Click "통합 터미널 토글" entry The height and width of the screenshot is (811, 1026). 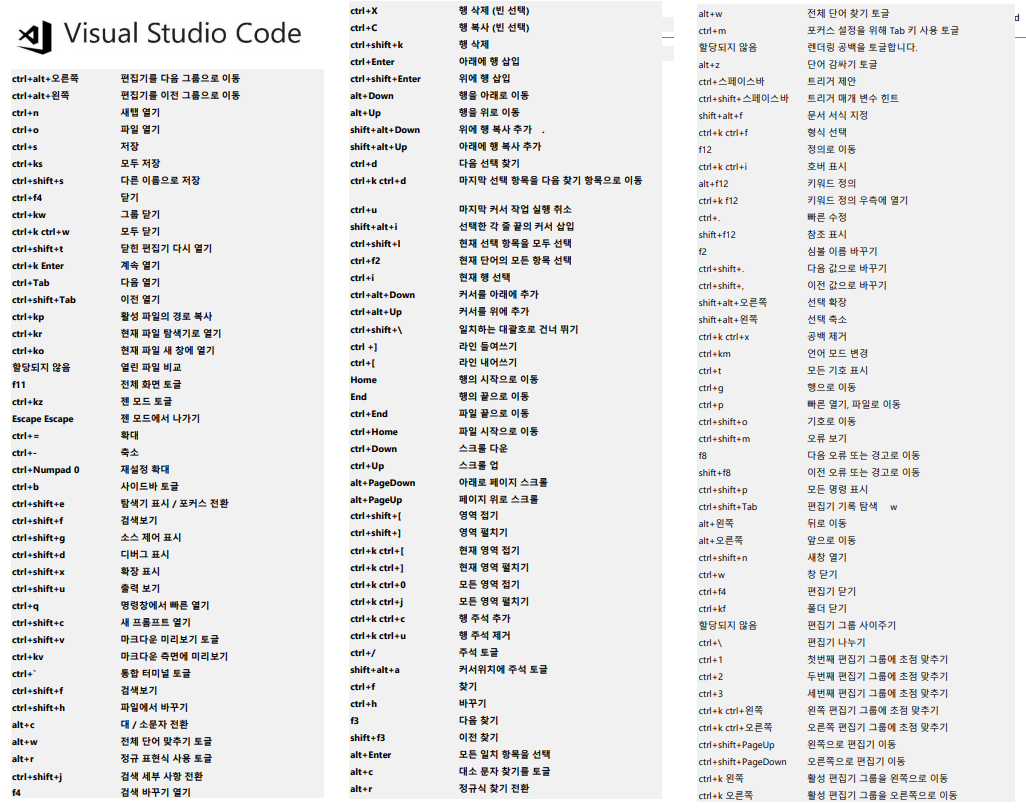point(155,673)
